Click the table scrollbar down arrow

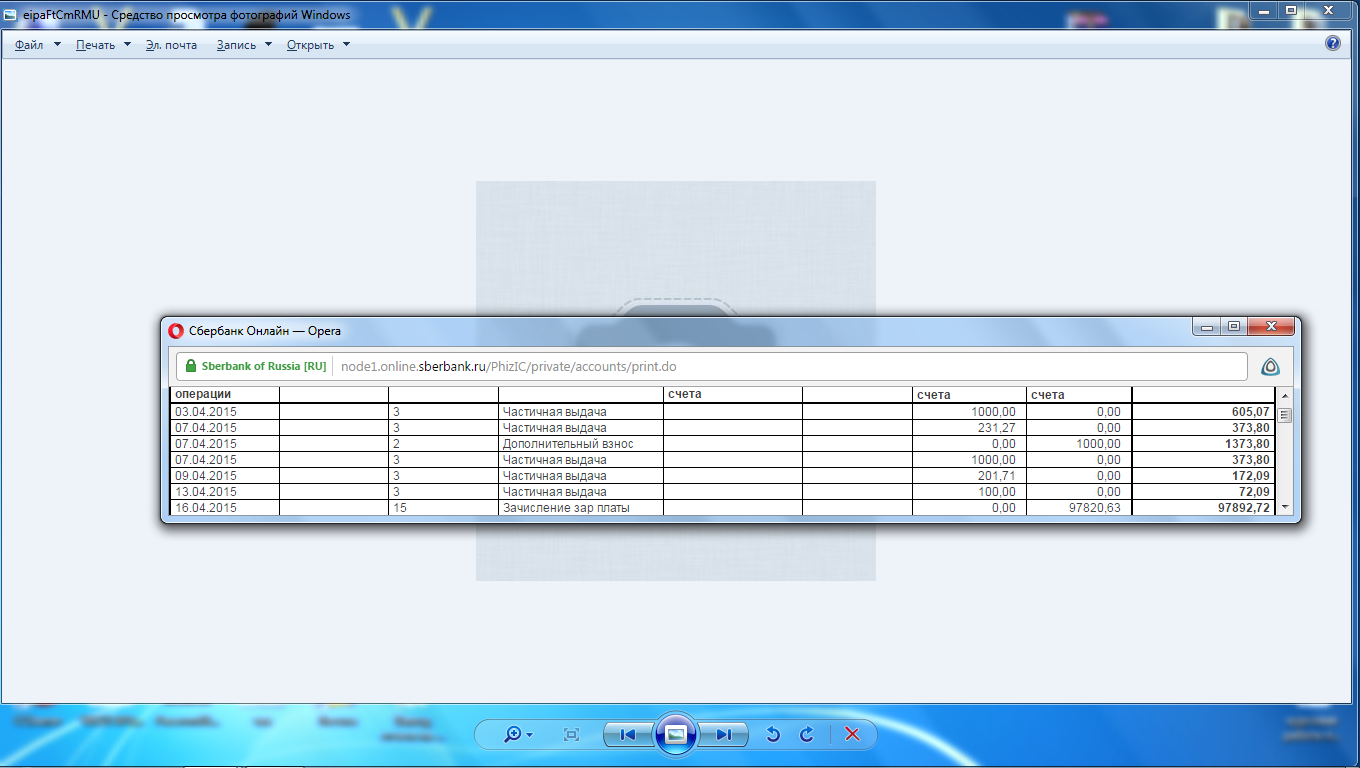pyautogui.click(x=1285, y=508)
